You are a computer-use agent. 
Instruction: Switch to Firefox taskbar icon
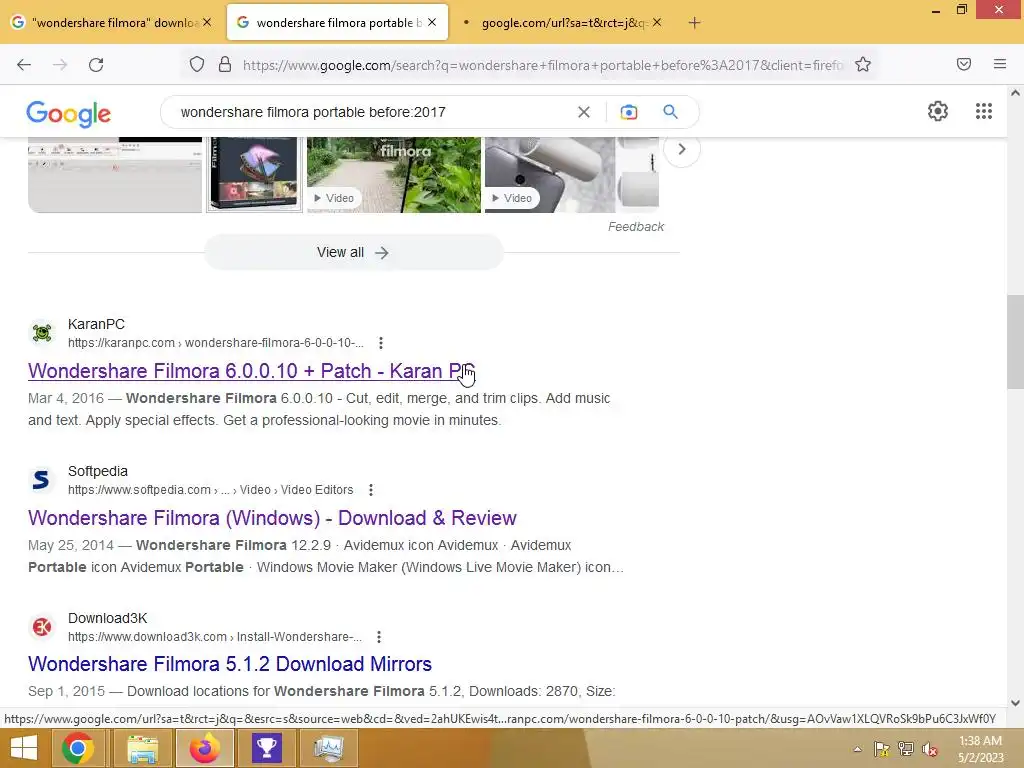point(204,748)
